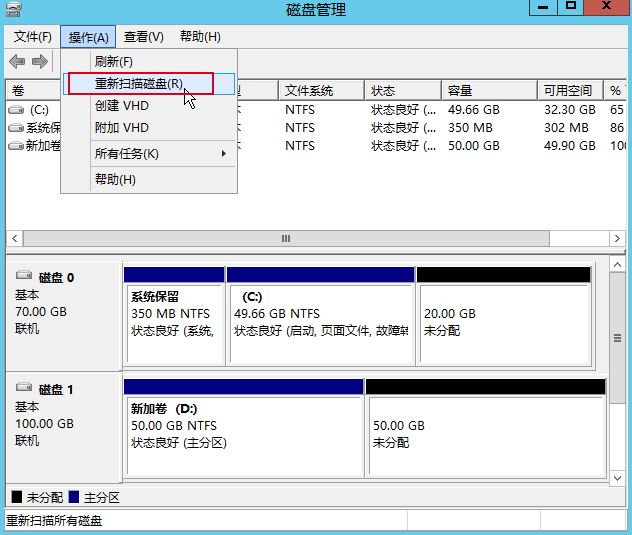The image size is (632, 535).
Task: Sort by the 可用空间 column header
Action: coord(568,91)
